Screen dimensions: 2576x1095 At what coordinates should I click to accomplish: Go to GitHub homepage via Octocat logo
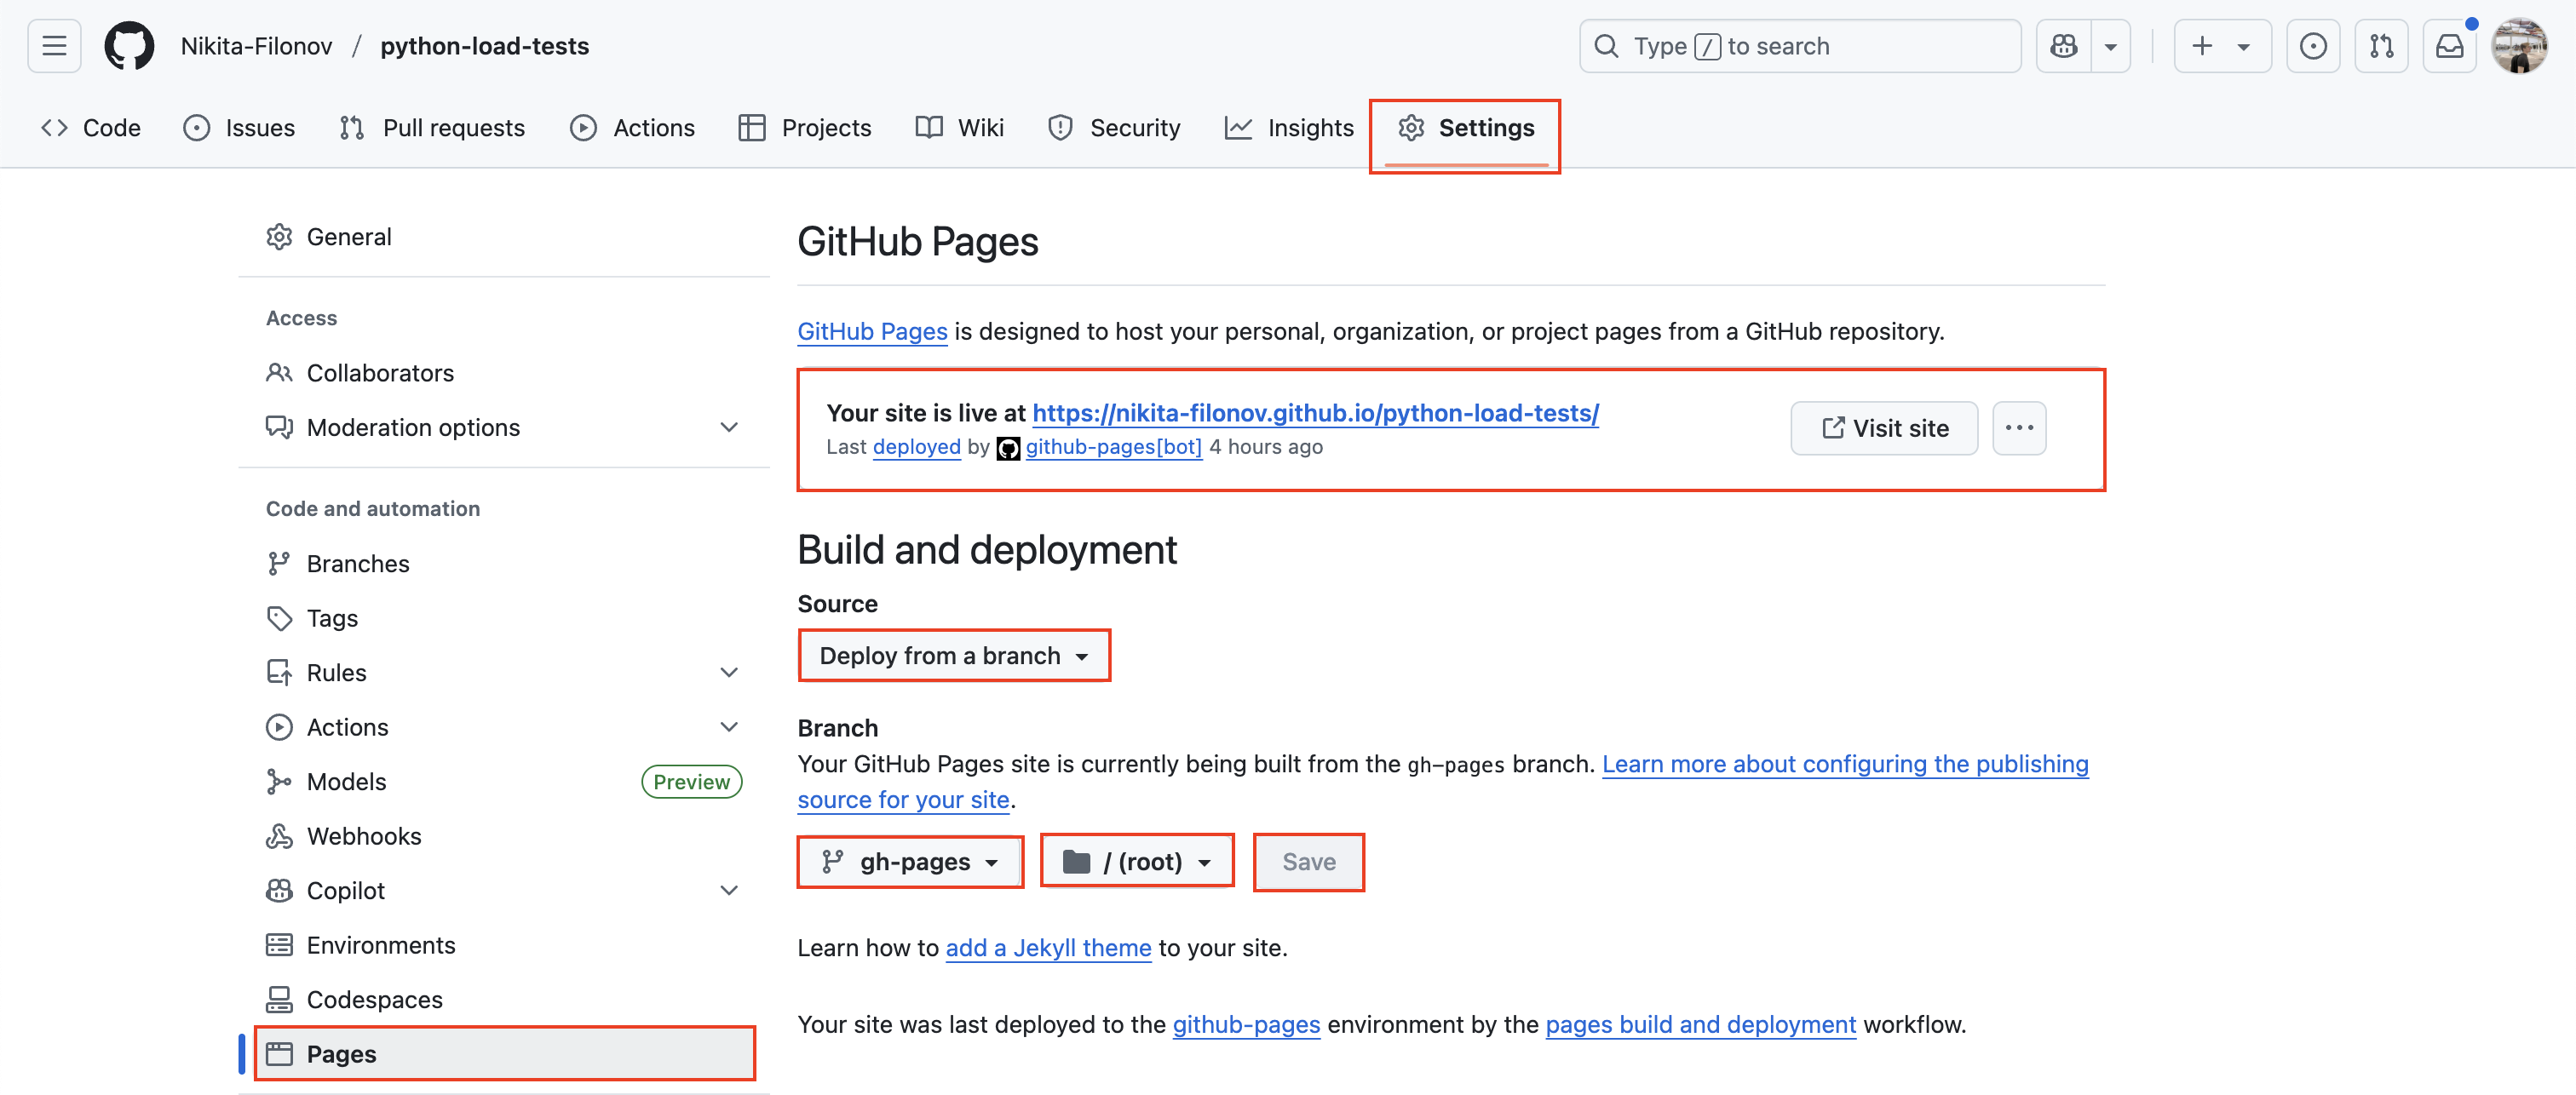coord(130,46)
